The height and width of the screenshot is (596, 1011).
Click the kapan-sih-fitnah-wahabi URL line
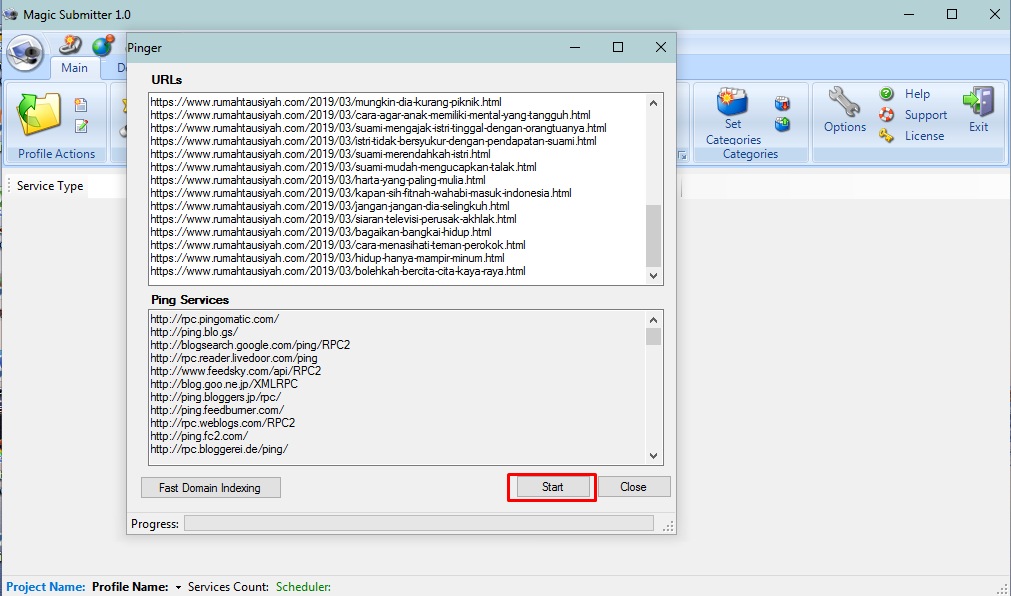tap(361, 193)
